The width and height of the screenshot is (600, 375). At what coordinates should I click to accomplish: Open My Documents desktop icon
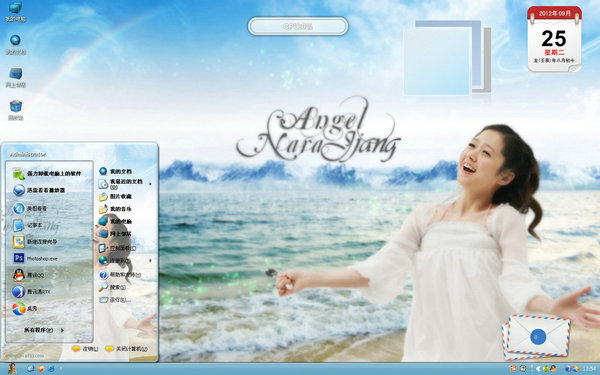(15, 44)
